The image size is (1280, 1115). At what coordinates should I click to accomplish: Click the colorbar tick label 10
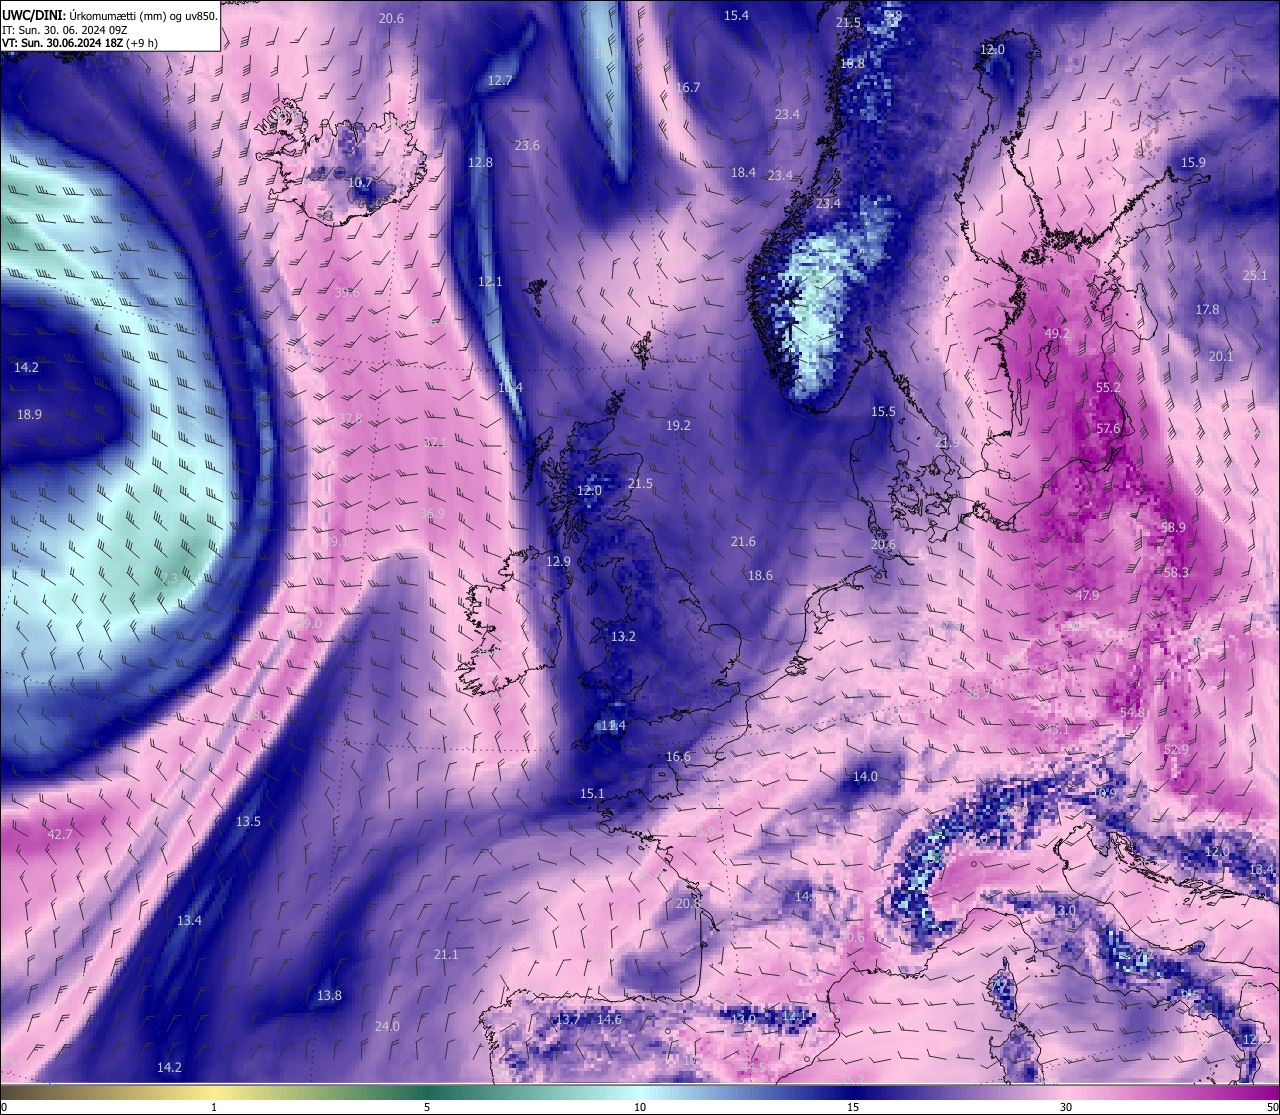click(x=640, y=1107)
